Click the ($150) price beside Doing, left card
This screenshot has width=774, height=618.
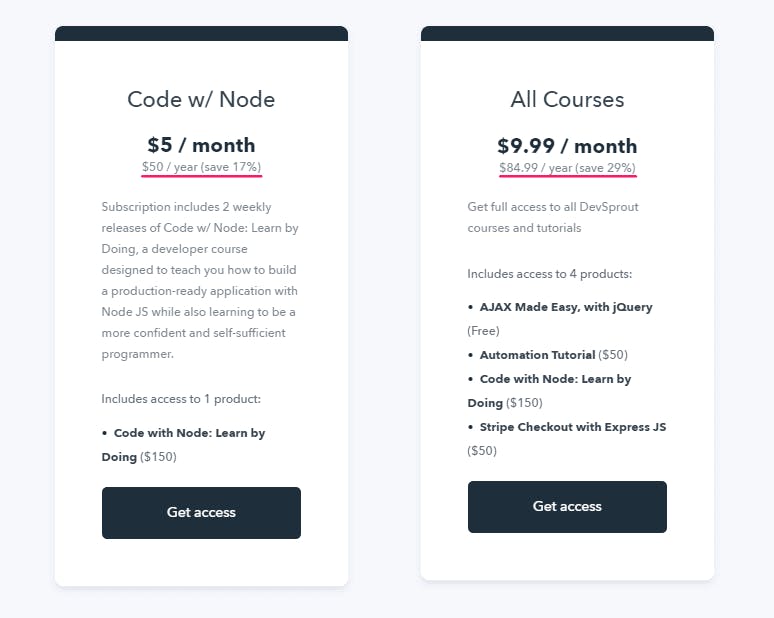pos(158,457)
